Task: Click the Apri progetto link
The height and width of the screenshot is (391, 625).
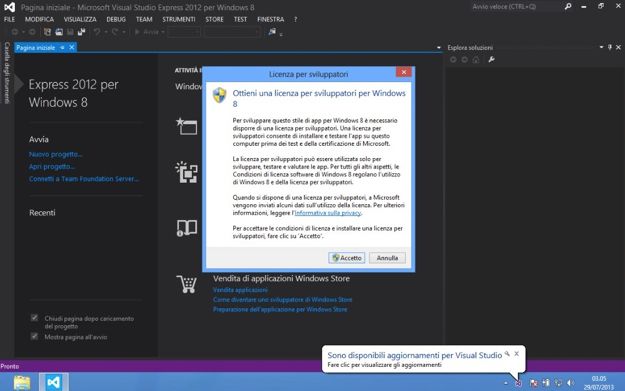Action: pos(52,166)
